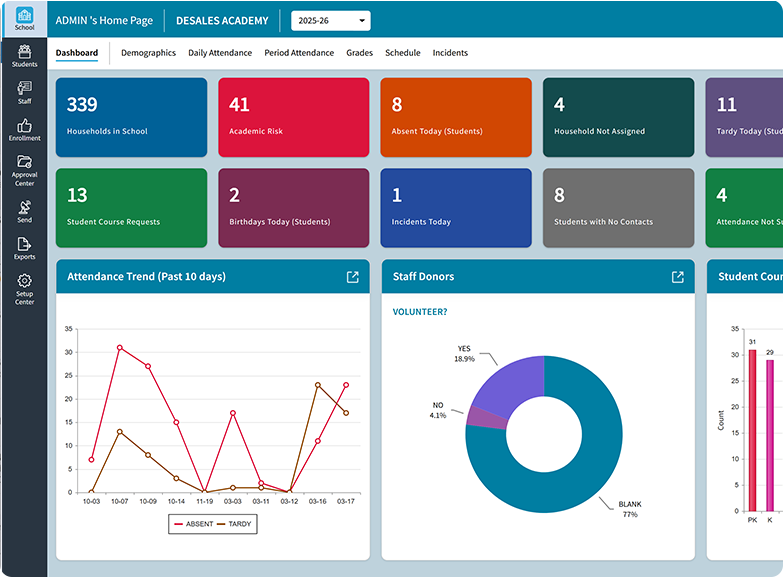Image resolution: width=783 pixels, height=577 pixels.
Task: Open the 1 Incidents Today tile
Action: (456, 208)
